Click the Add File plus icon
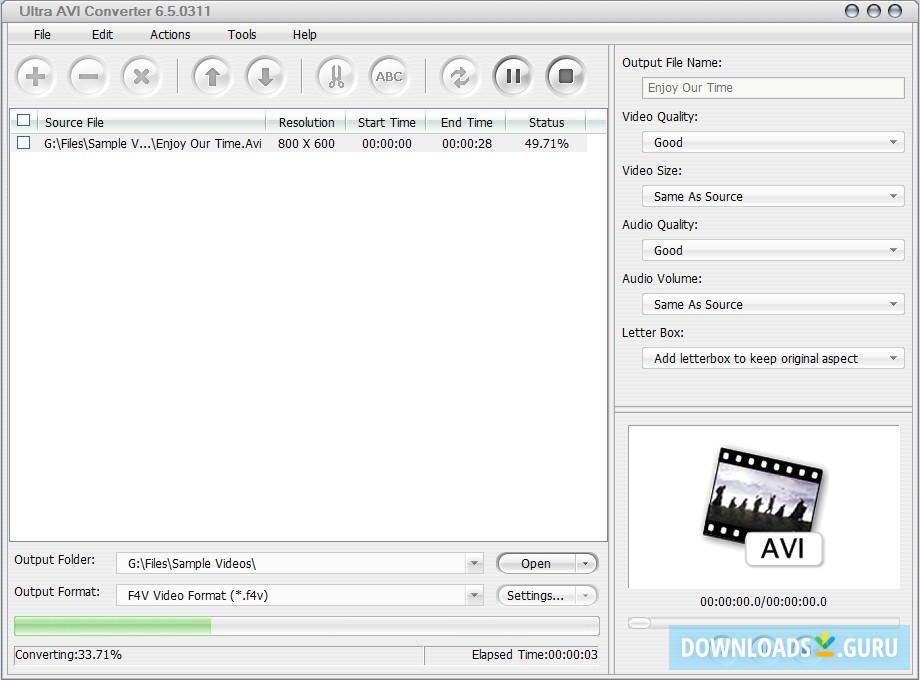Image resolution: width=920 pixels, height=680 pixels. (35, 75)
